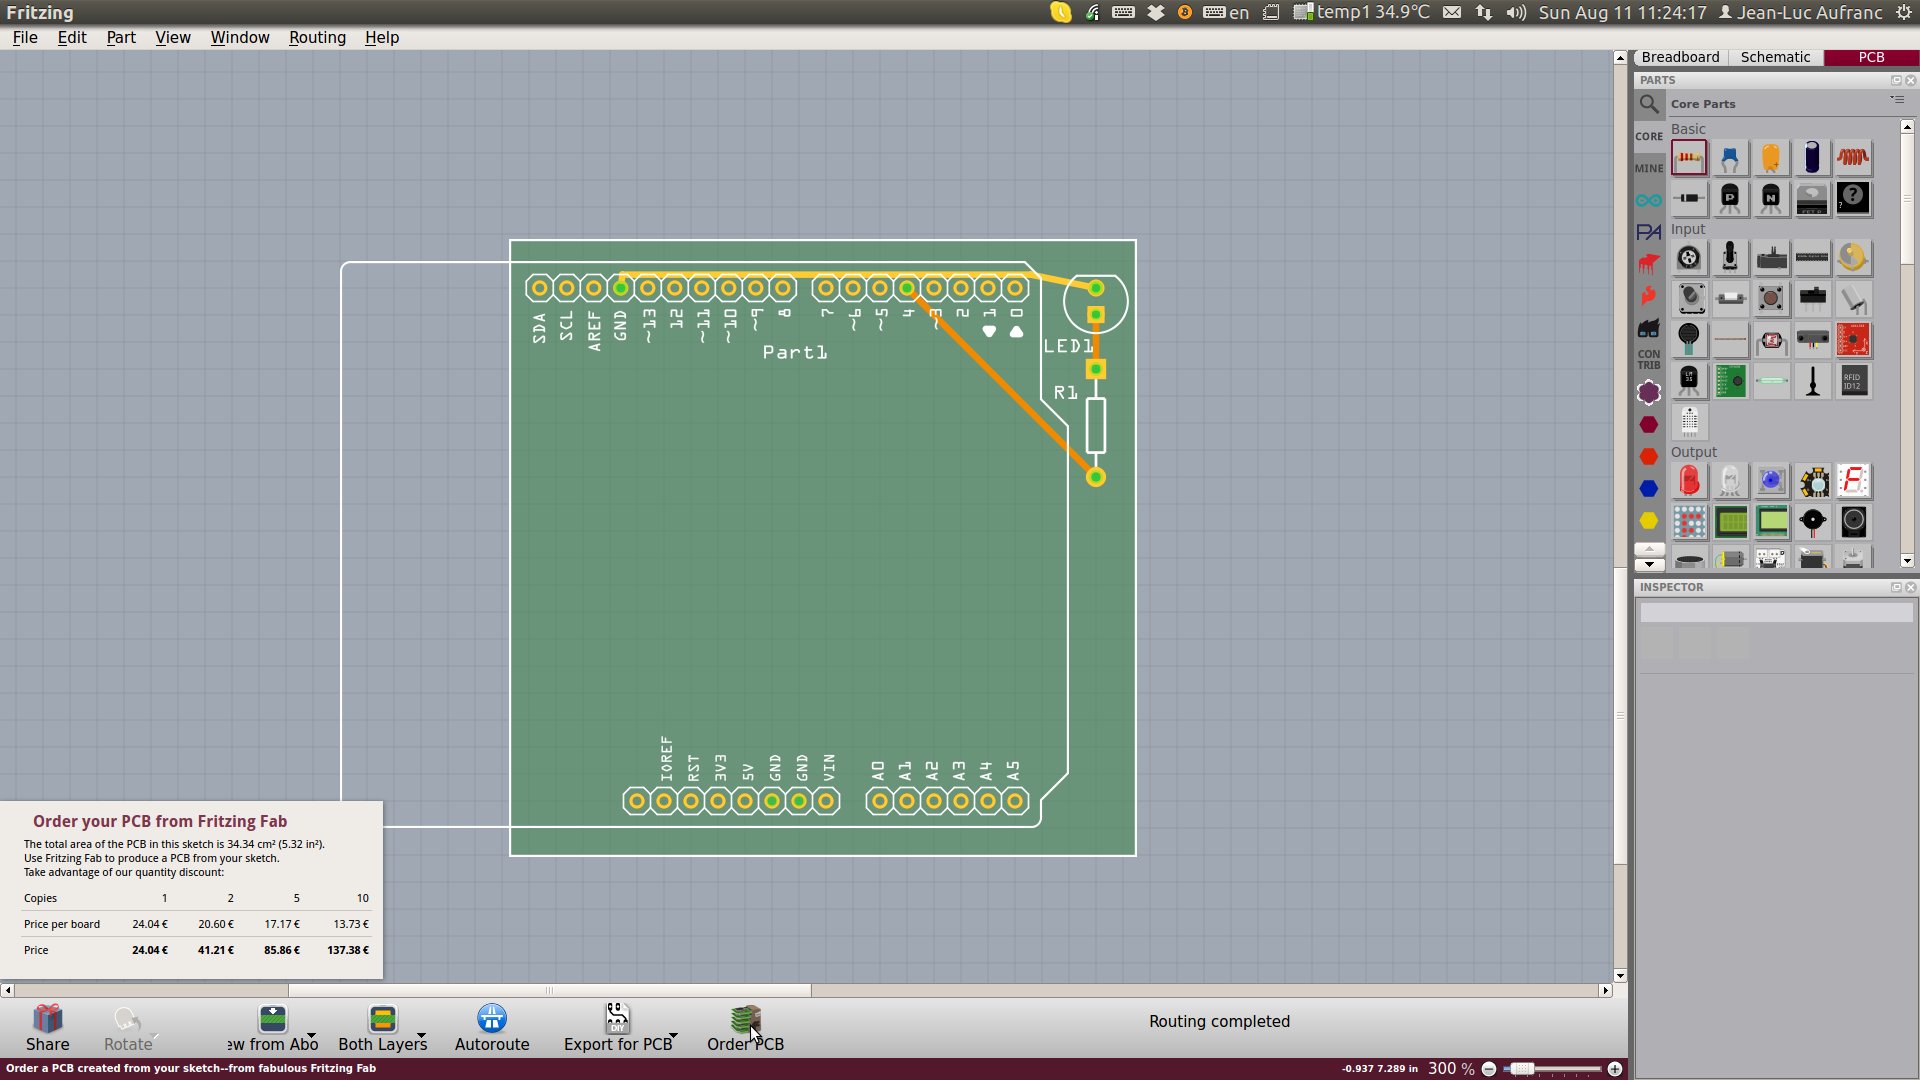This screenshot has height=1080, width=1920.
Task: Select the LM35 temperature sensor part
Action: point(1689,381)
